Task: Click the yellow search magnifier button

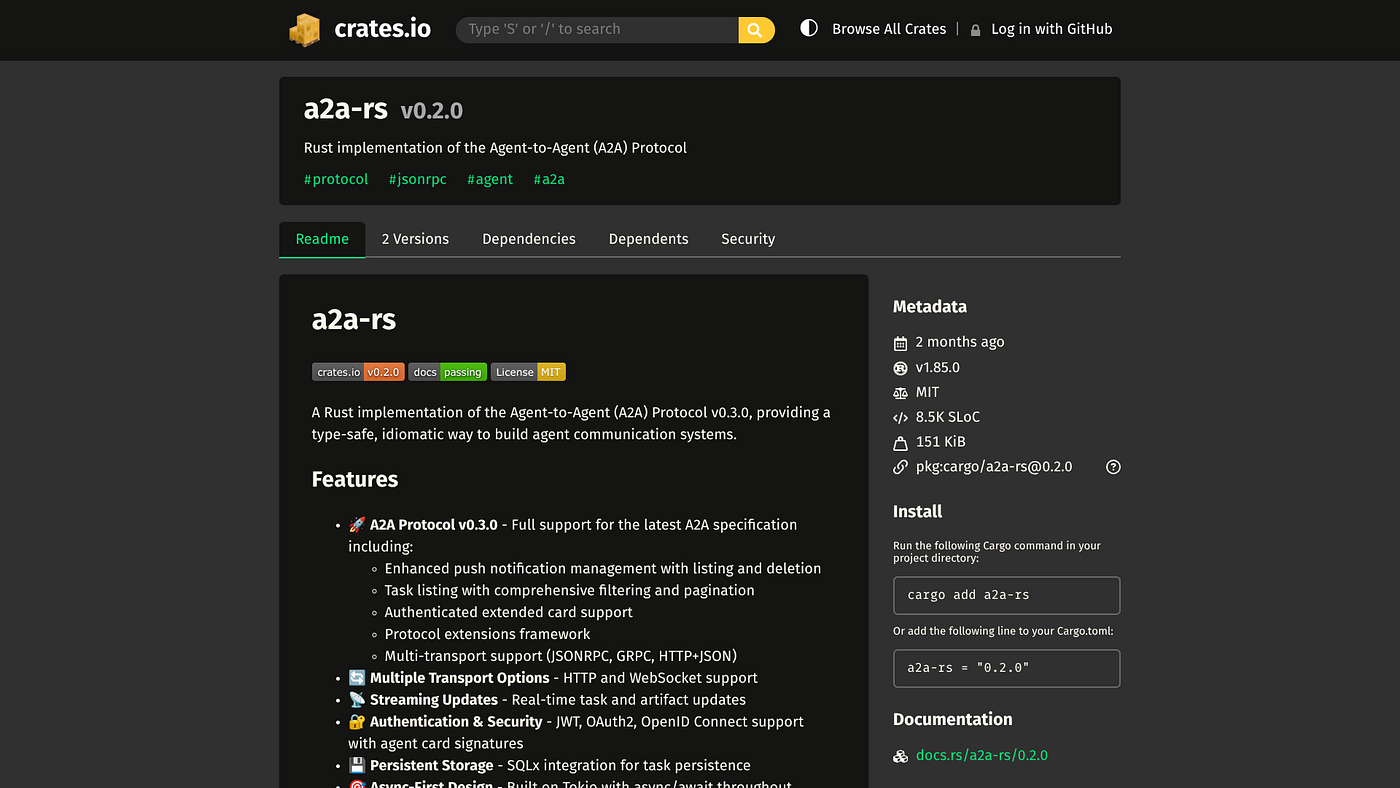Action: point(756,29)
